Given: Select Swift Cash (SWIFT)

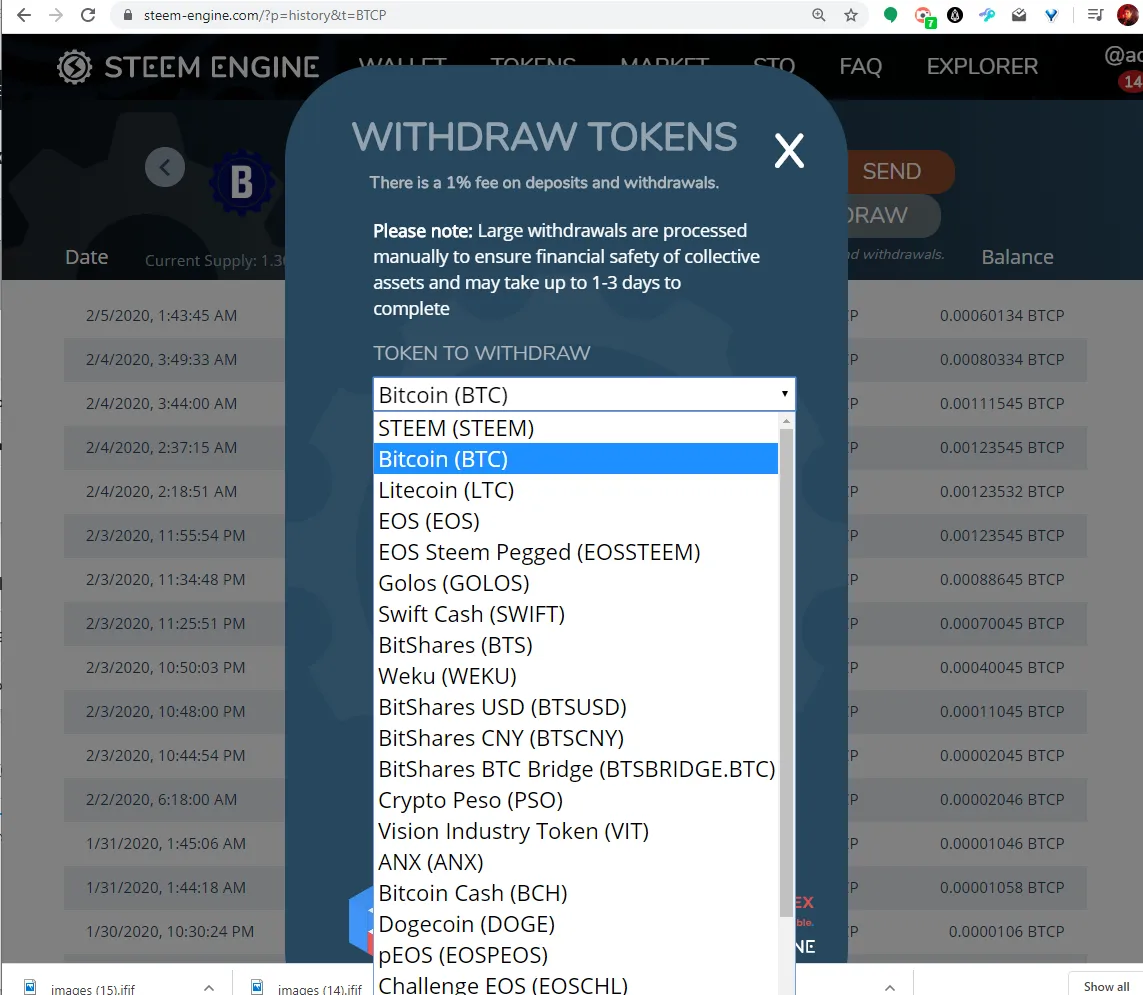Looking at the screenshot, I should (575, 614).
